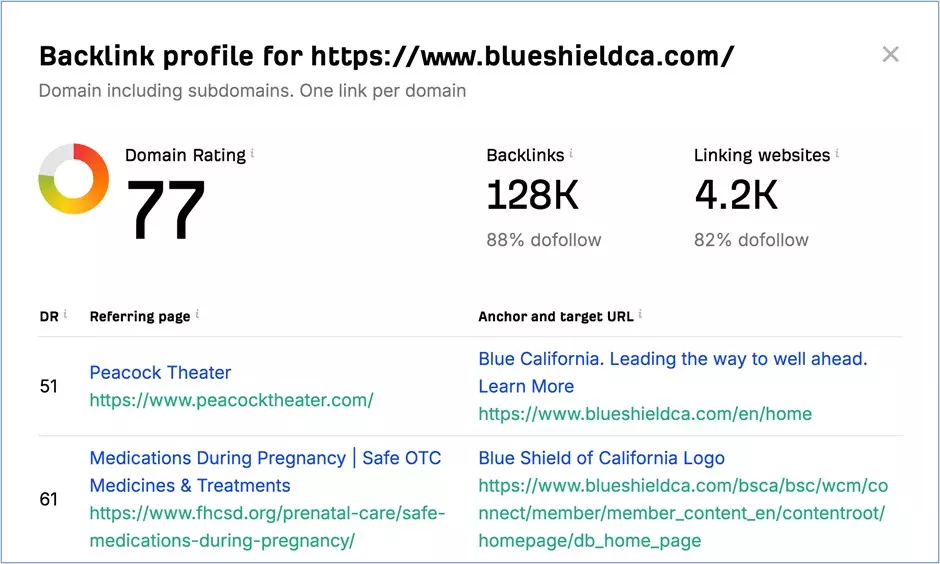Click the DR column header
Screen dimensions: 940x564
pyautogui.click(x=49, y=316)
